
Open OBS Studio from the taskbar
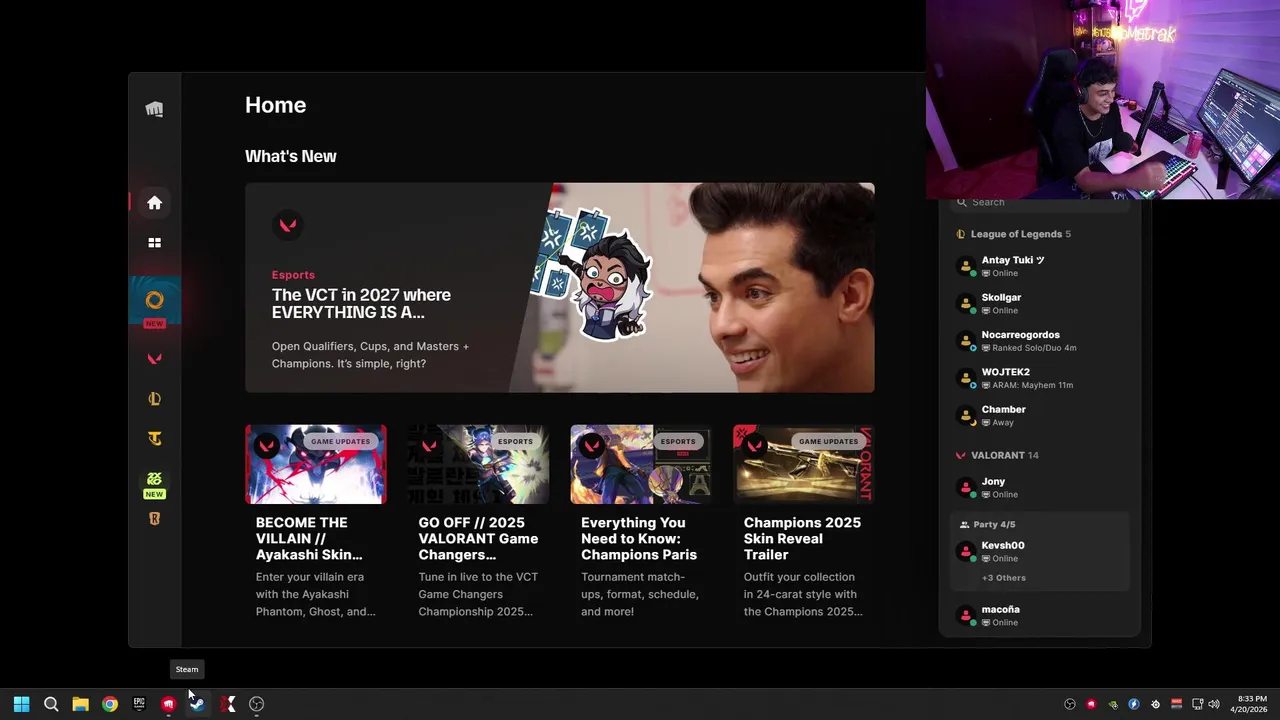pyautogui.click(x=256, y=704)
